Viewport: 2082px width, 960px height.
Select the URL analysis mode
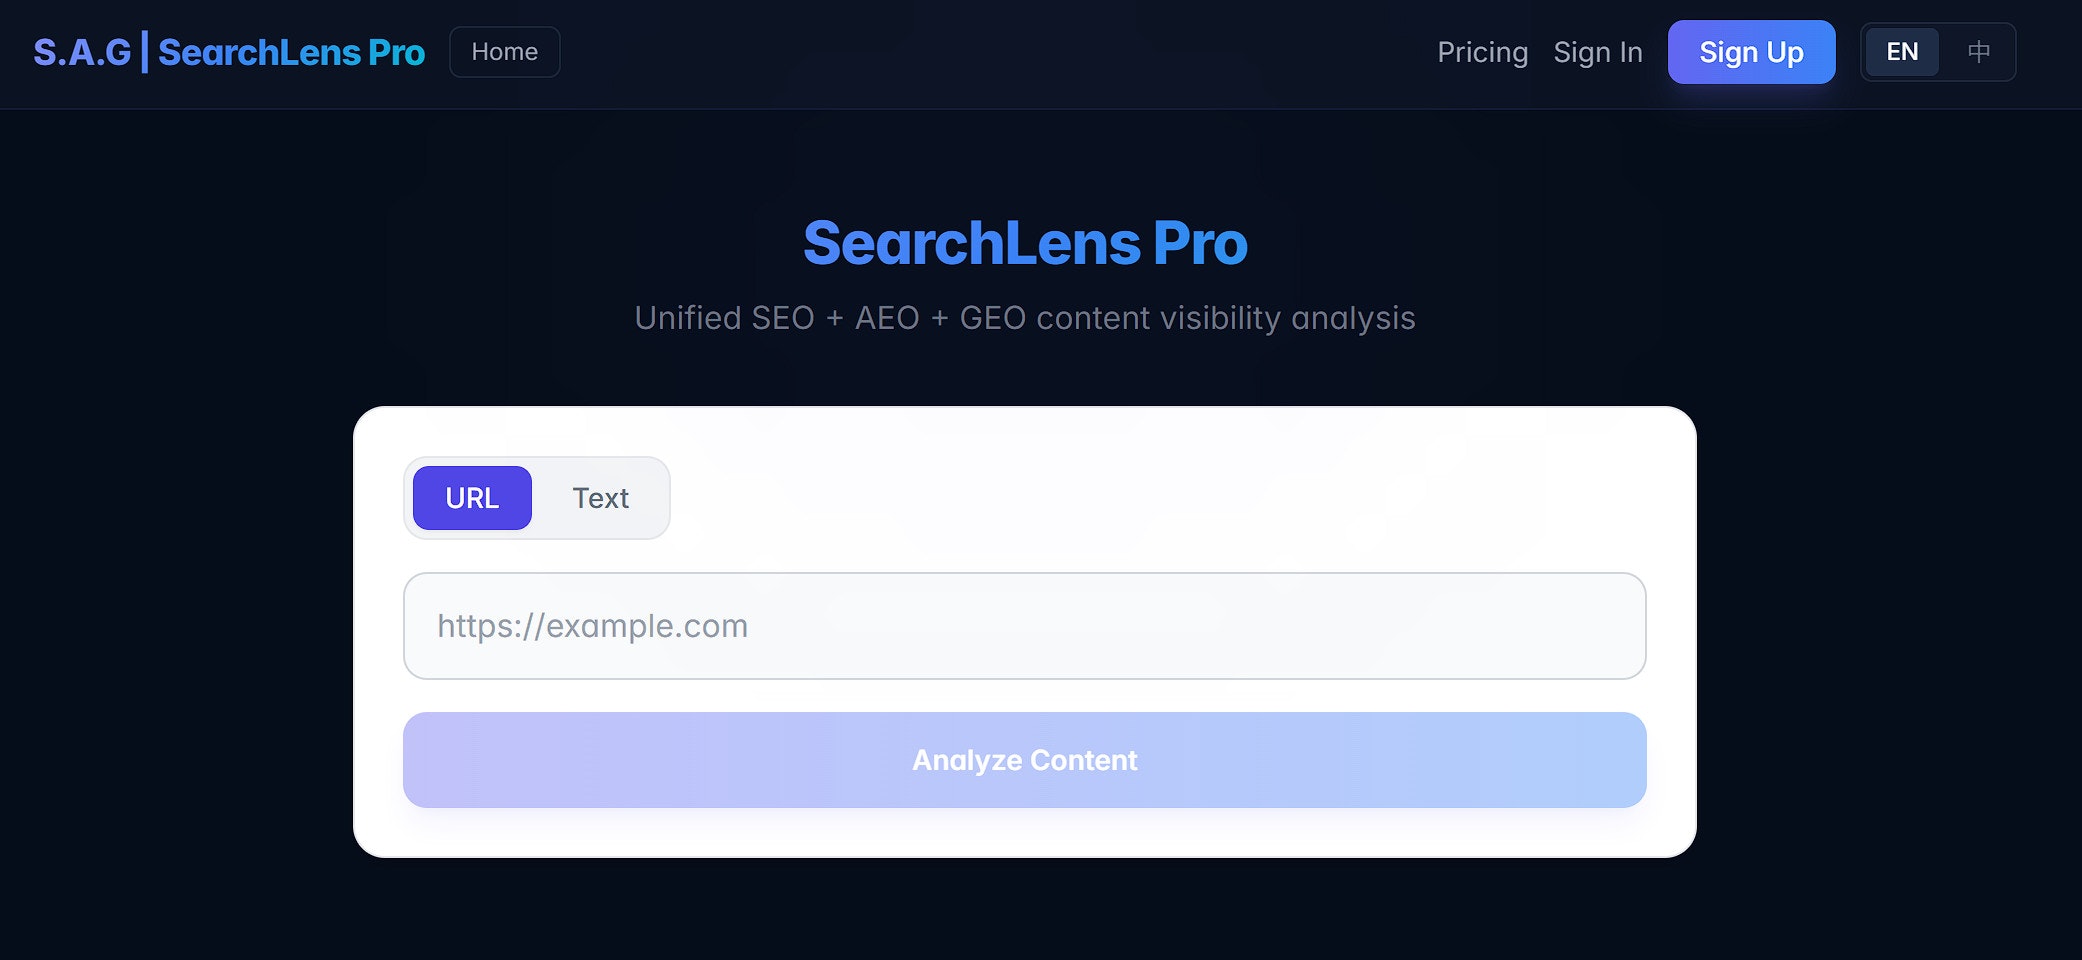coord(471,497)
